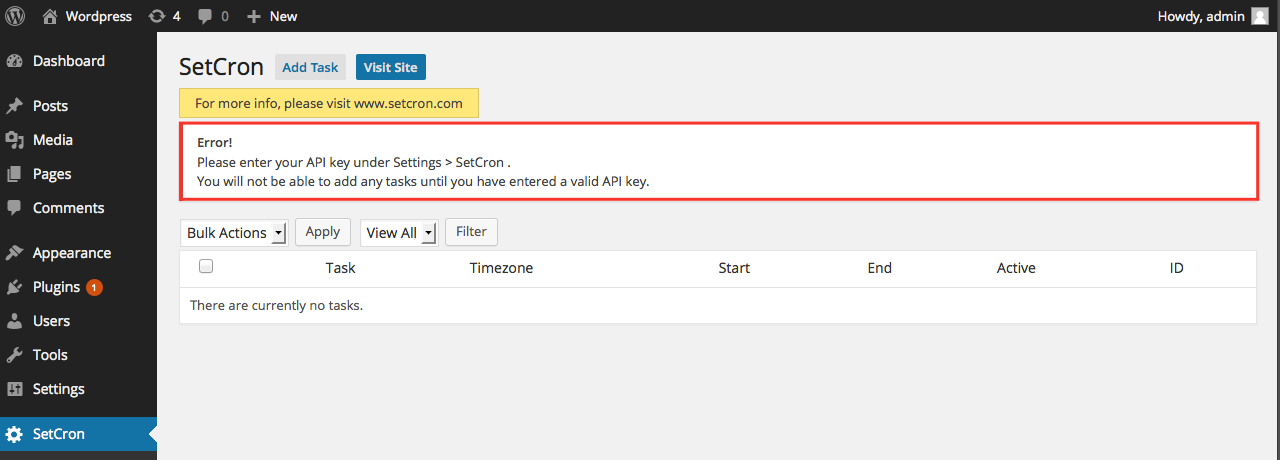Click the Add Task button

(310, 67)
